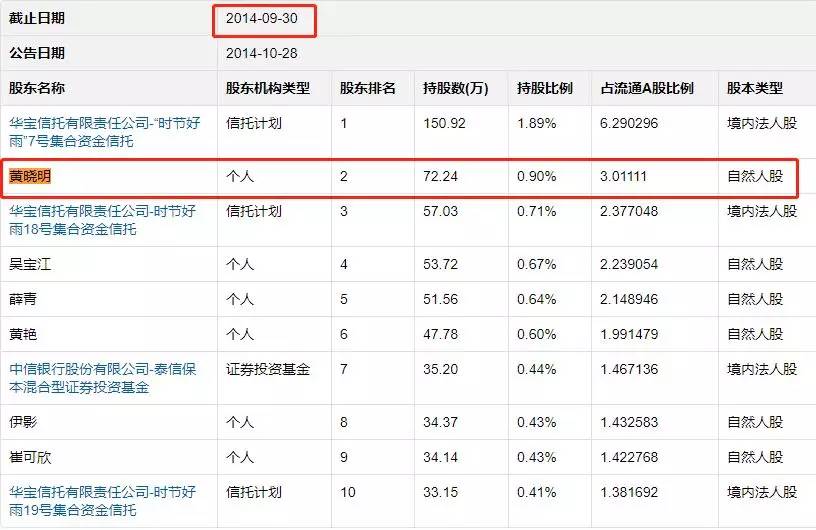Click the 股东排名 column header
This screenshot has height=530, width=816.
click(x=368, y=88)
